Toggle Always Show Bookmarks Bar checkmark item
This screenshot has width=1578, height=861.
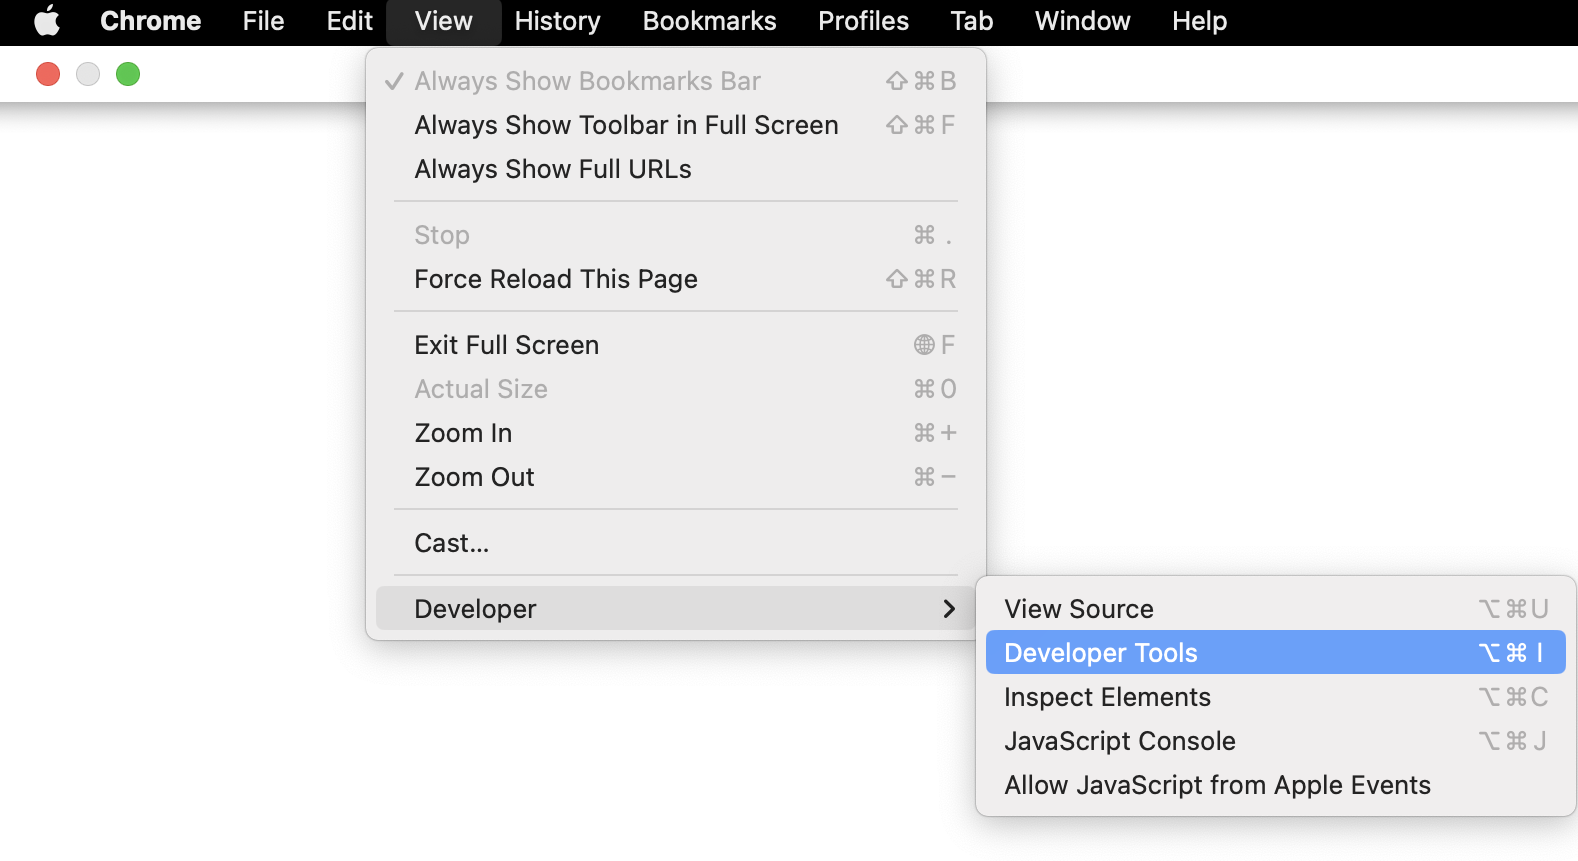(x=675, y=81)
